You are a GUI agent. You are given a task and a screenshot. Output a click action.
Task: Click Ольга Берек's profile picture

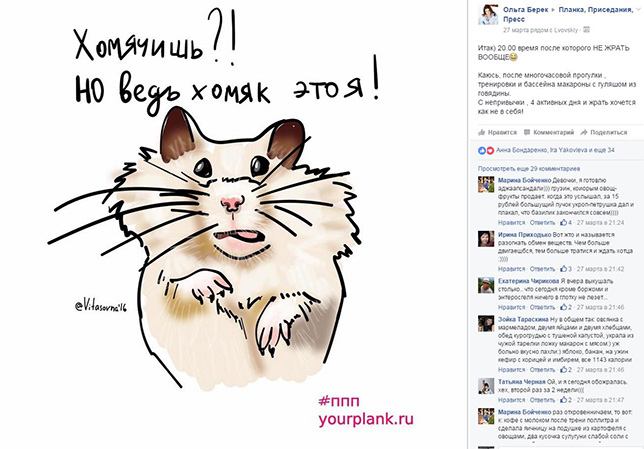coord(488,15)
